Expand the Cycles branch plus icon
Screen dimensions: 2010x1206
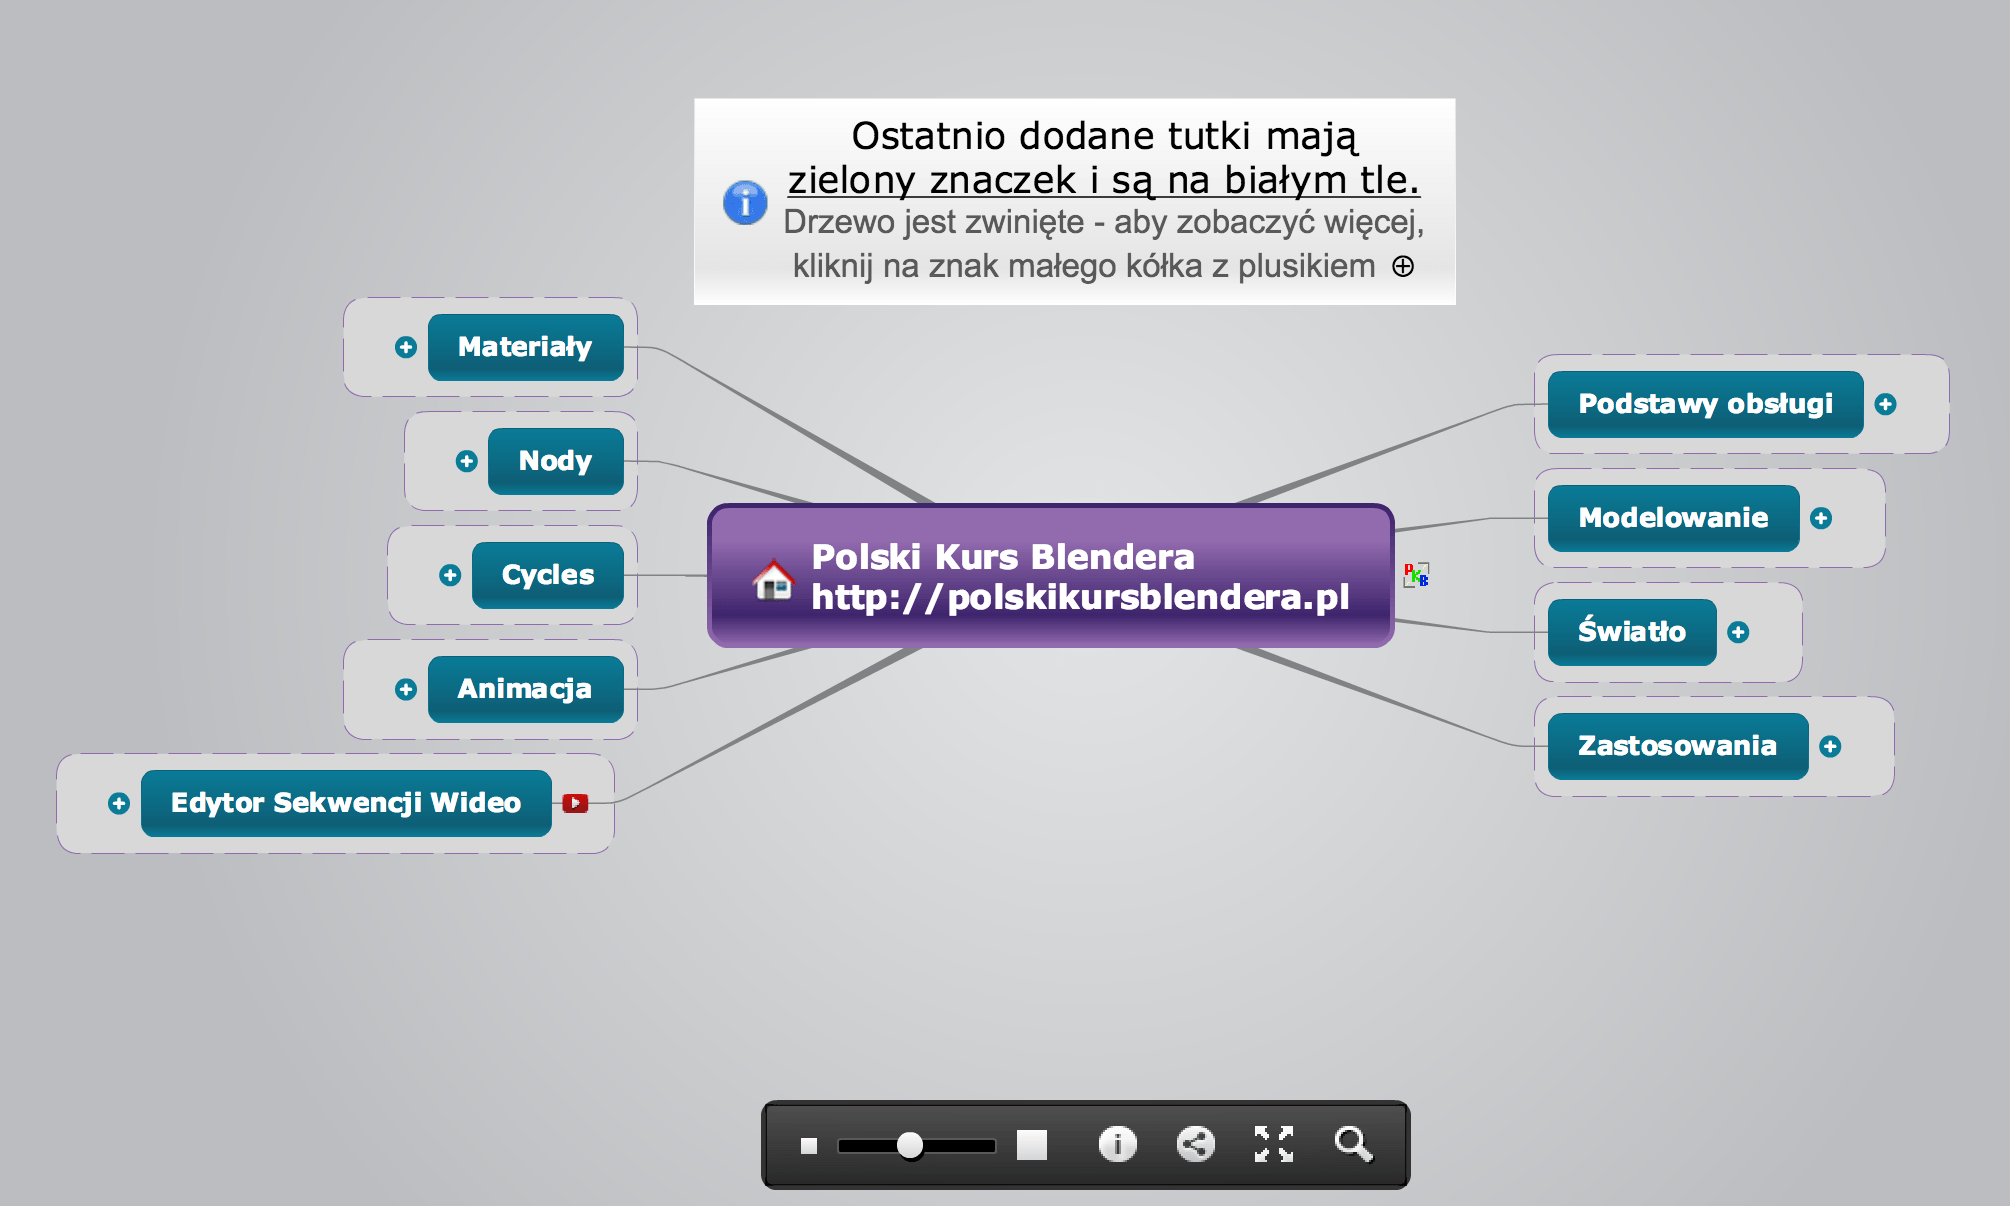450,575
